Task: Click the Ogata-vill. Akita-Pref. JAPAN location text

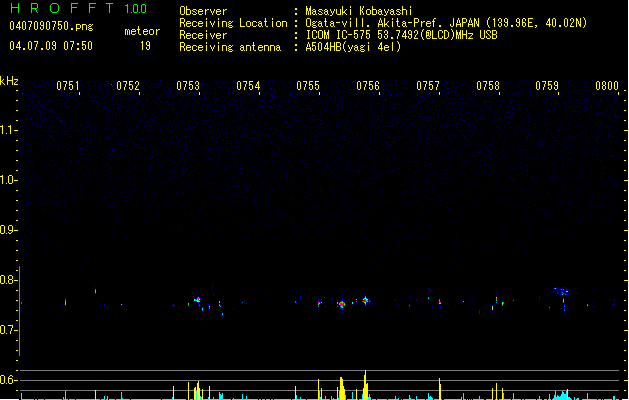Action: tap(446, 23)
